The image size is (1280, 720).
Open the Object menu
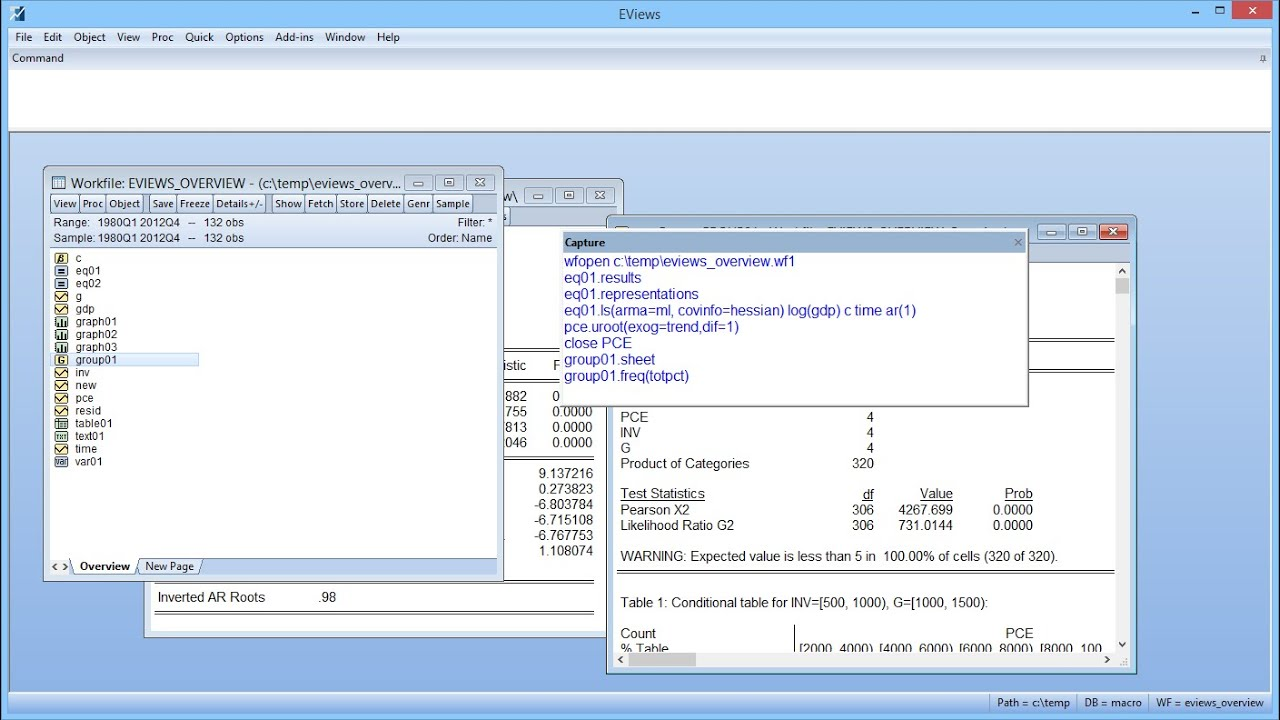[x=90, y=37]
